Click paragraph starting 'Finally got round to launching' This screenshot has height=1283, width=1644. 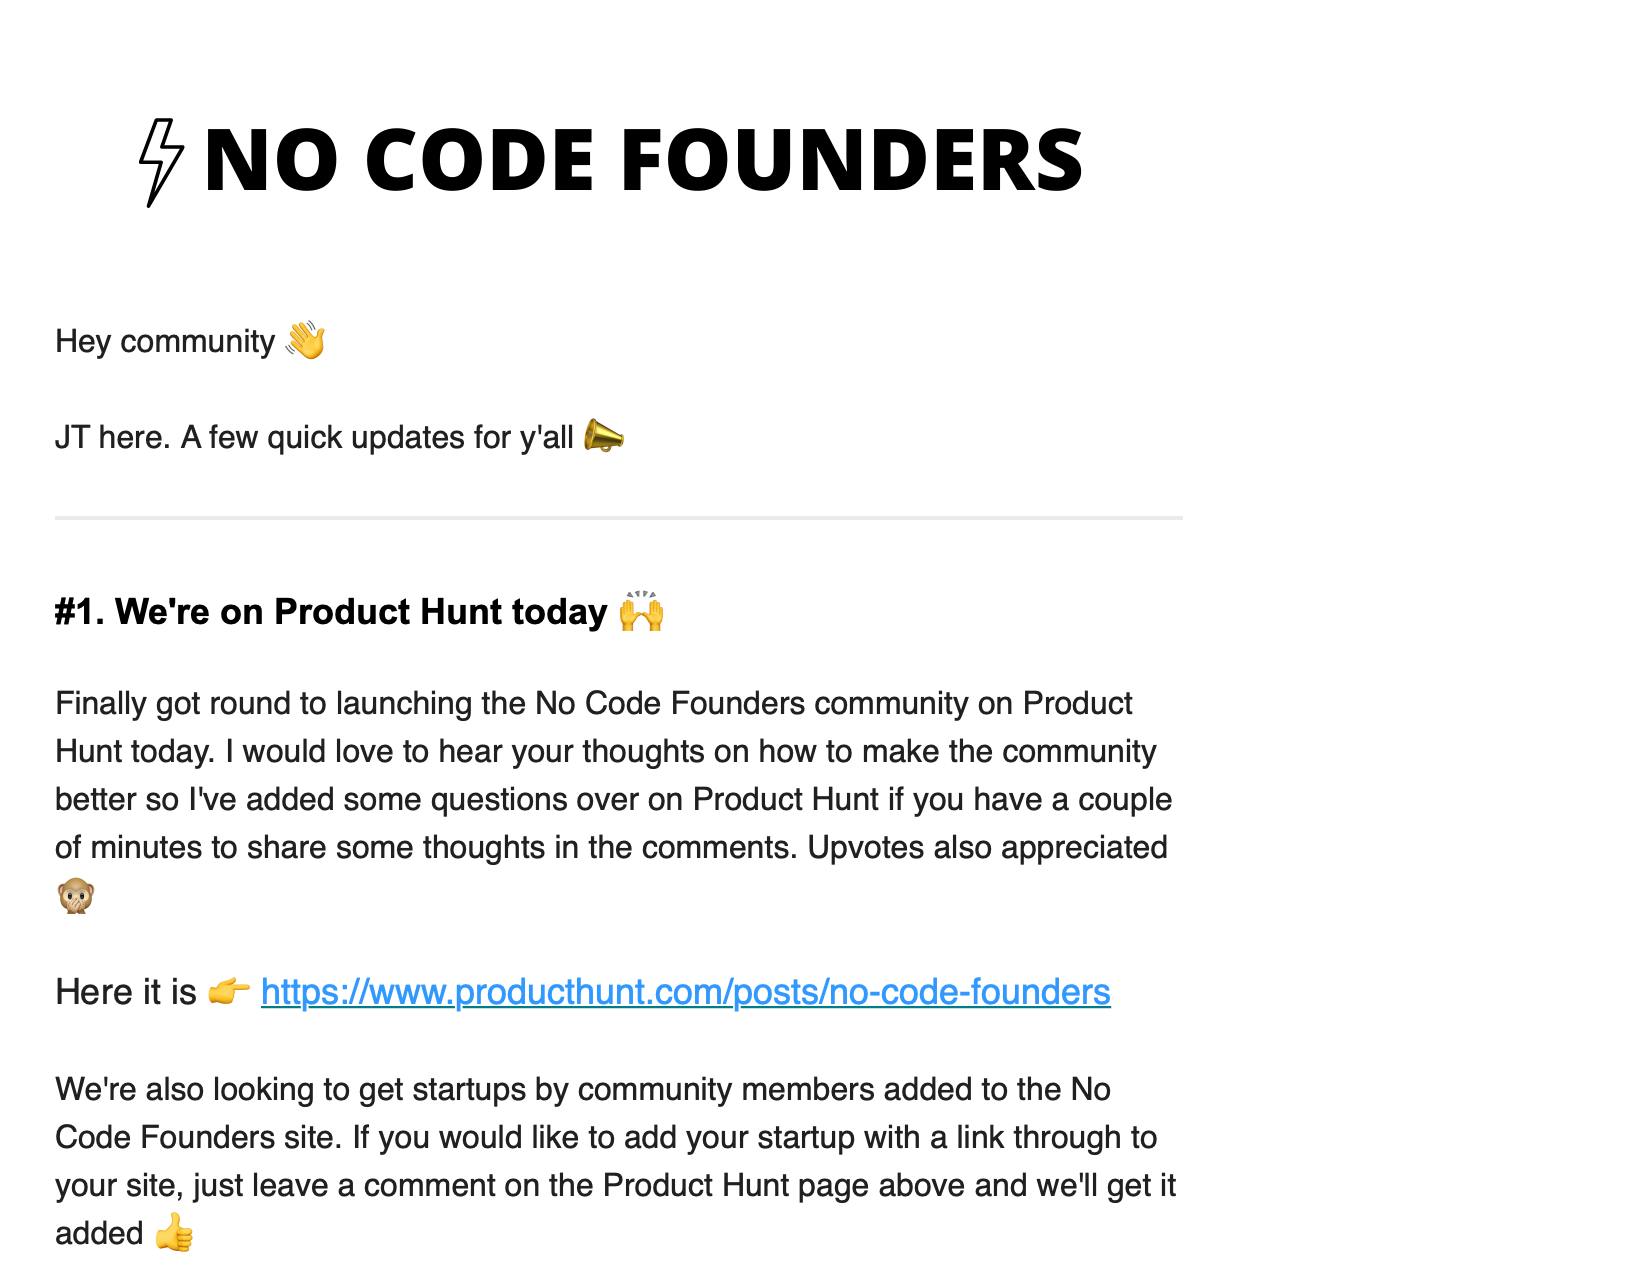click(614, 799)
